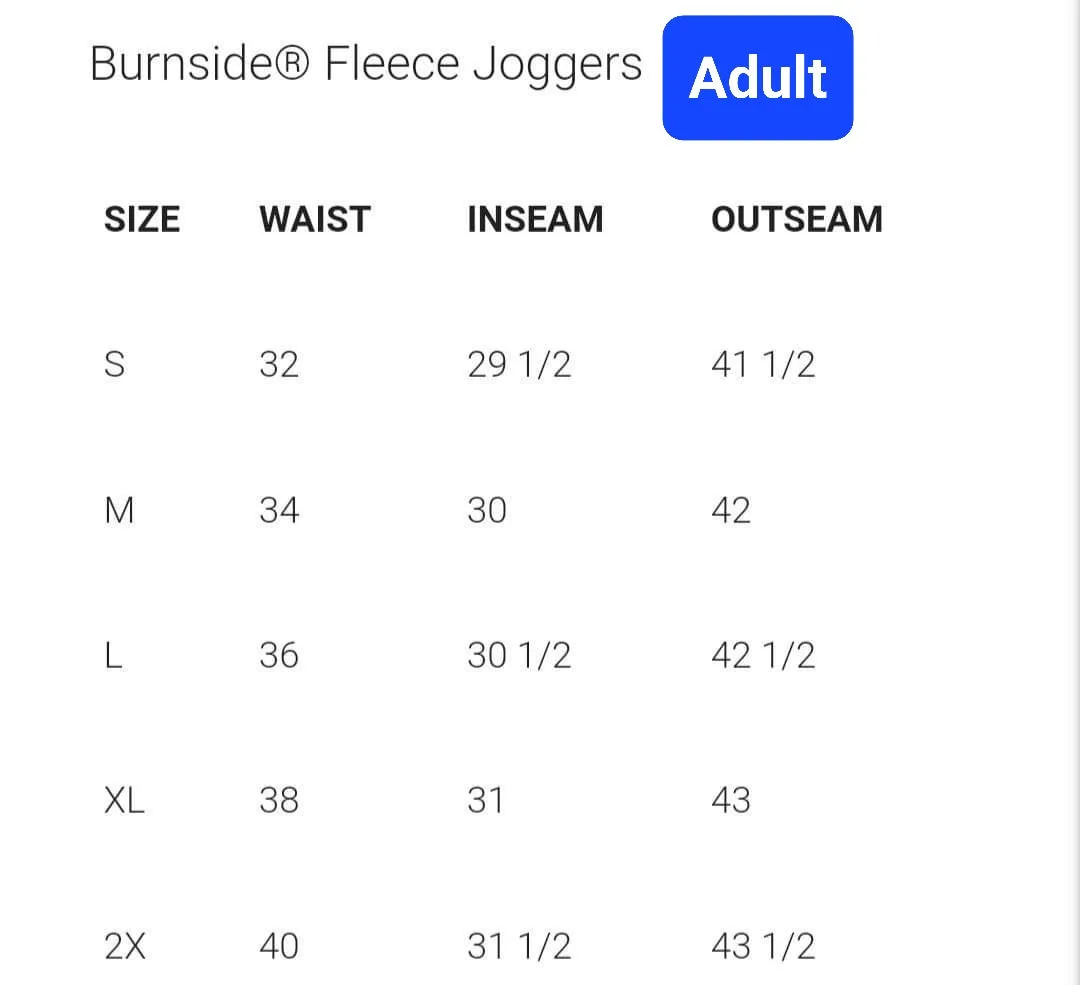Select the size 2X row label
Image resolution: width=1080 pixels, height=985 pixels.
click(125, 946)
